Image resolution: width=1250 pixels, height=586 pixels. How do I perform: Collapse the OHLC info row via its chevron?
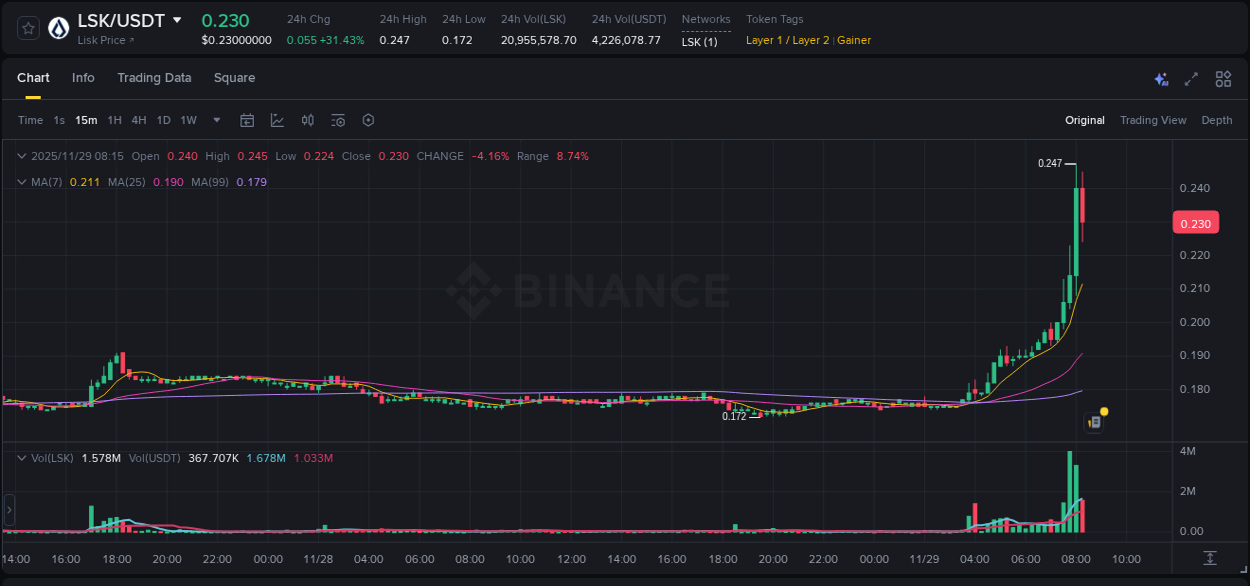[x=21, y=156]
